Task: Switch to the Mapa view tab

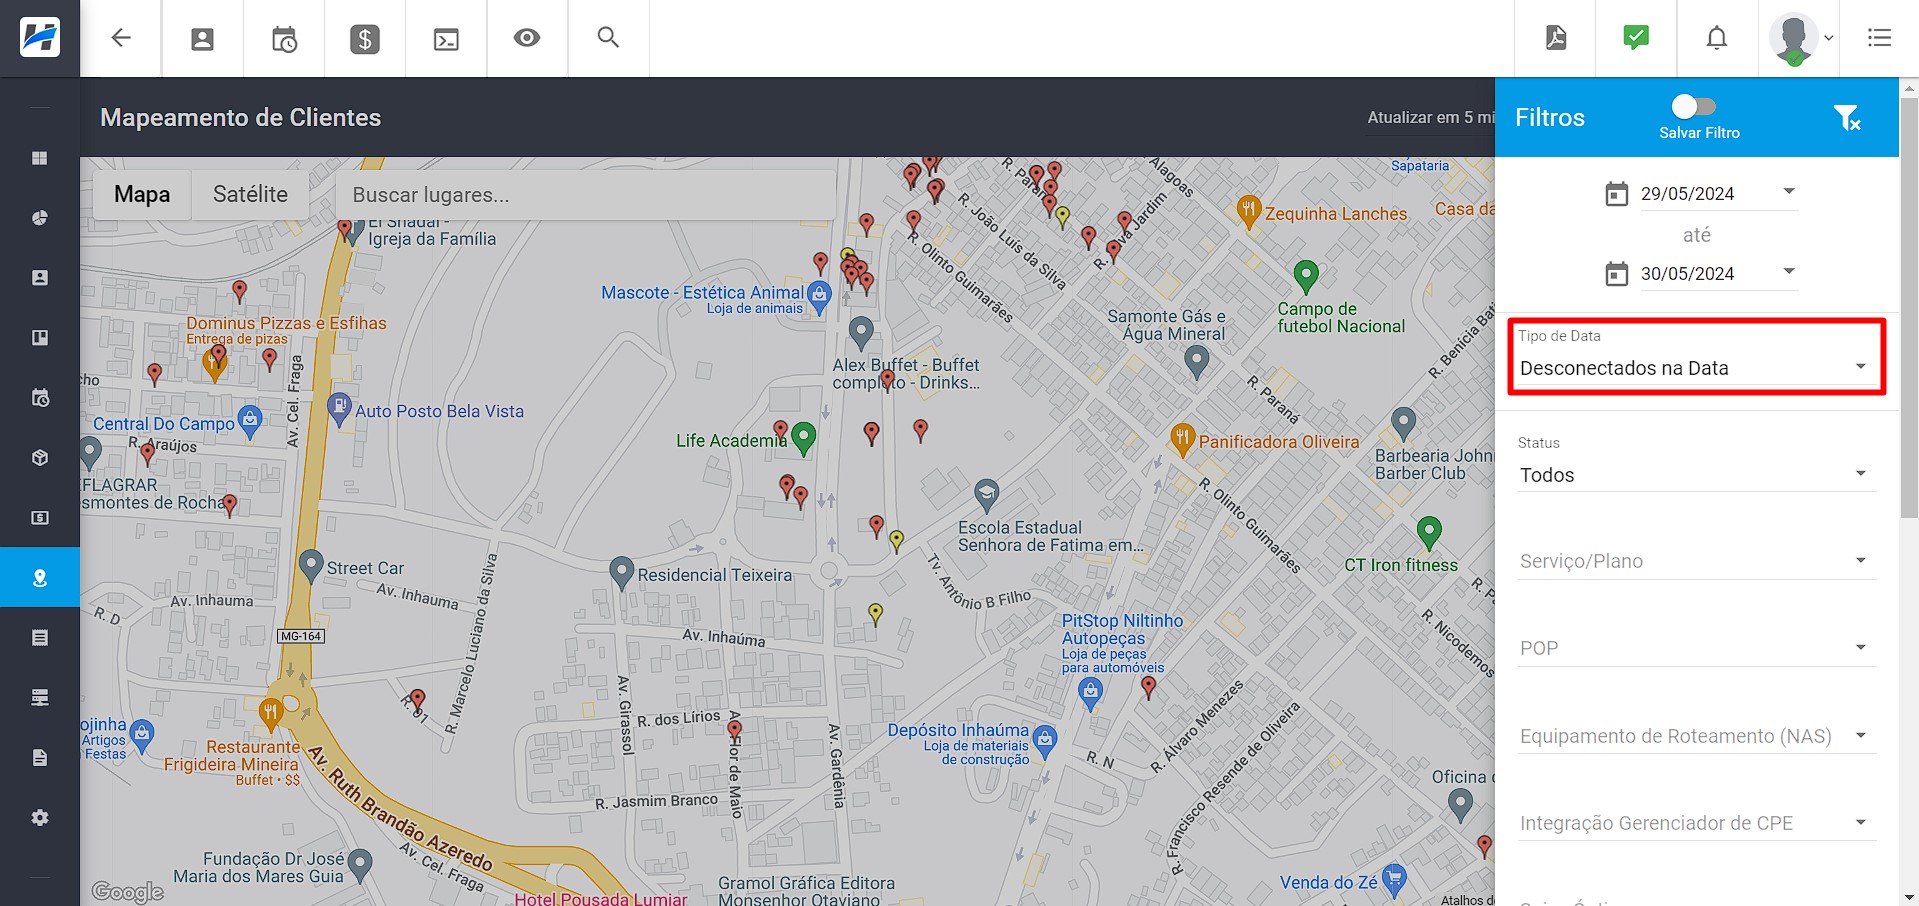Action: tap(142, 194)
